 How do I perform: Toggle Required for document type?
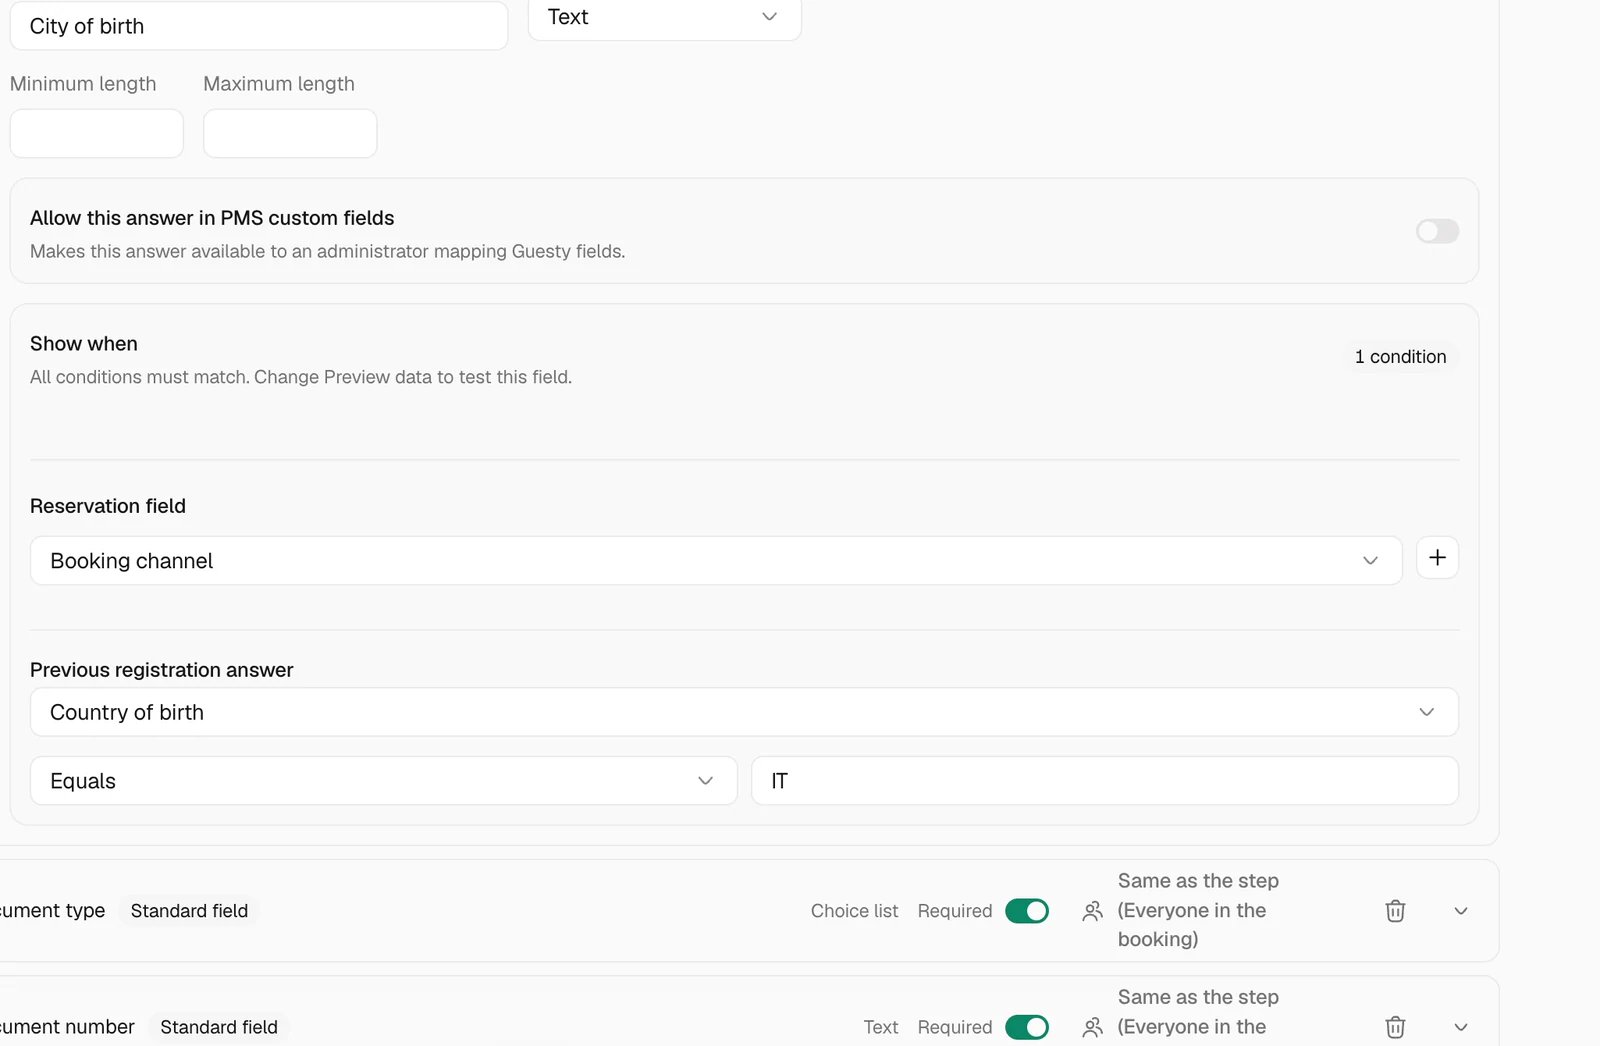pyautogui.click(x=1027, y=911)
